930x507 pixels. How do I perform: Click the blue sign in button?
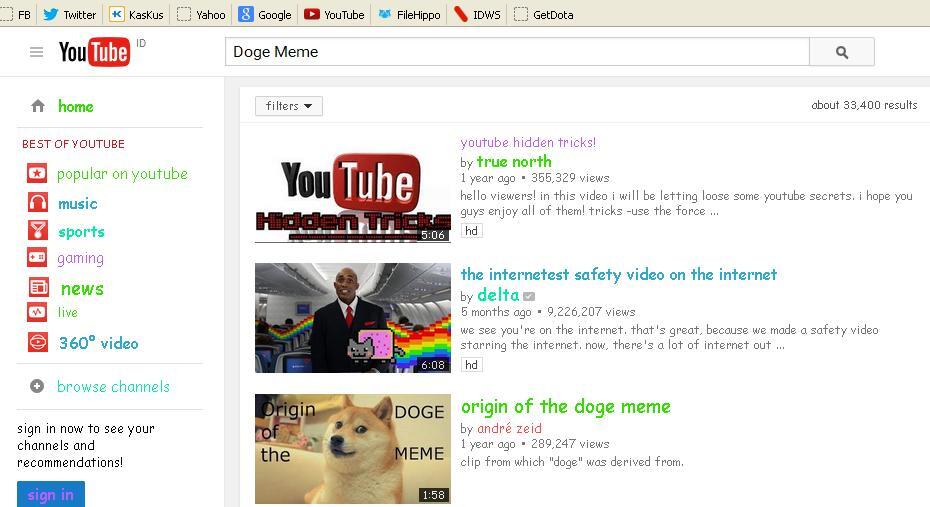coord(51,494)
